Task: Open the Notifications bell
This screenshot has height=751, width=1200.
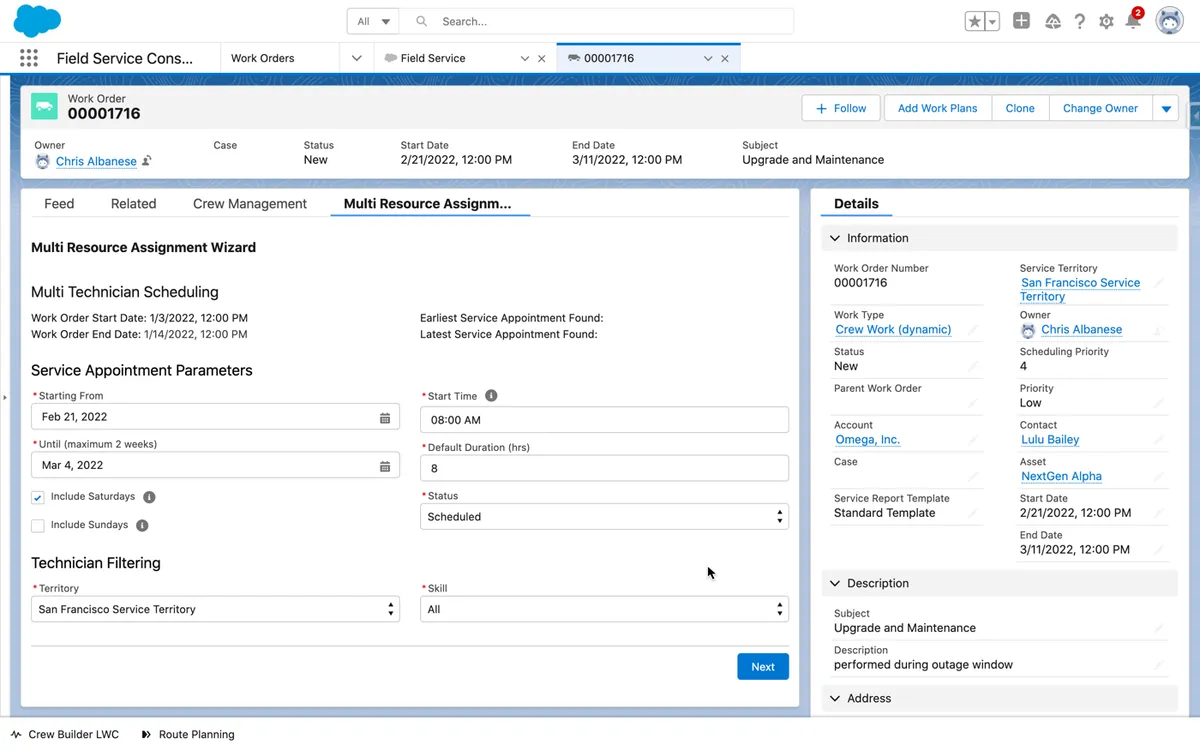Action: [x=1133, y=21]
